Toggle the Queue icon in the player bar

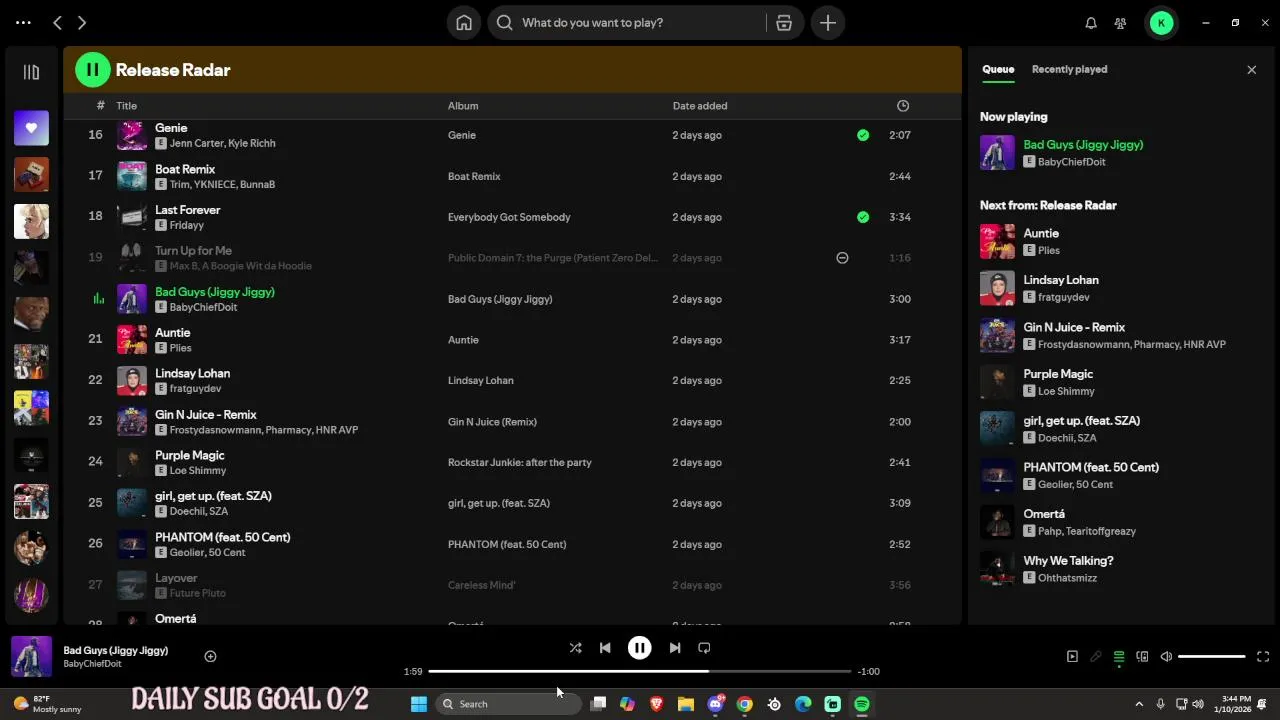1119,657
